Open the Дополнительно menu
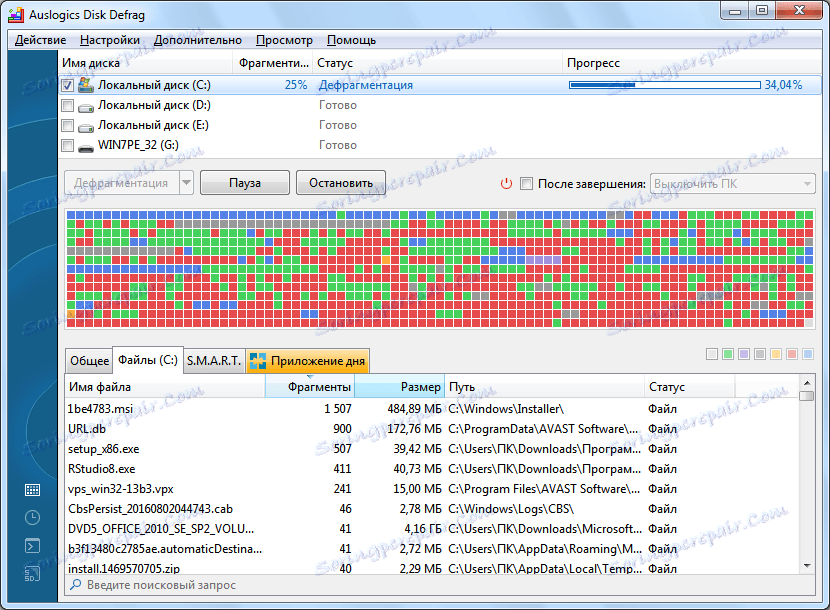The height and width of the screenshot is (610, 830). pyautogui.click(x=198, y=40)
